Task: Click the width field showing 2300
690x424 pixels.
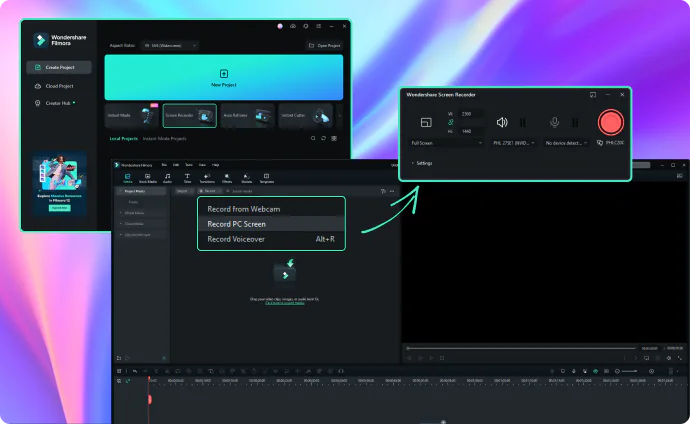Action: tap(471, 113)
